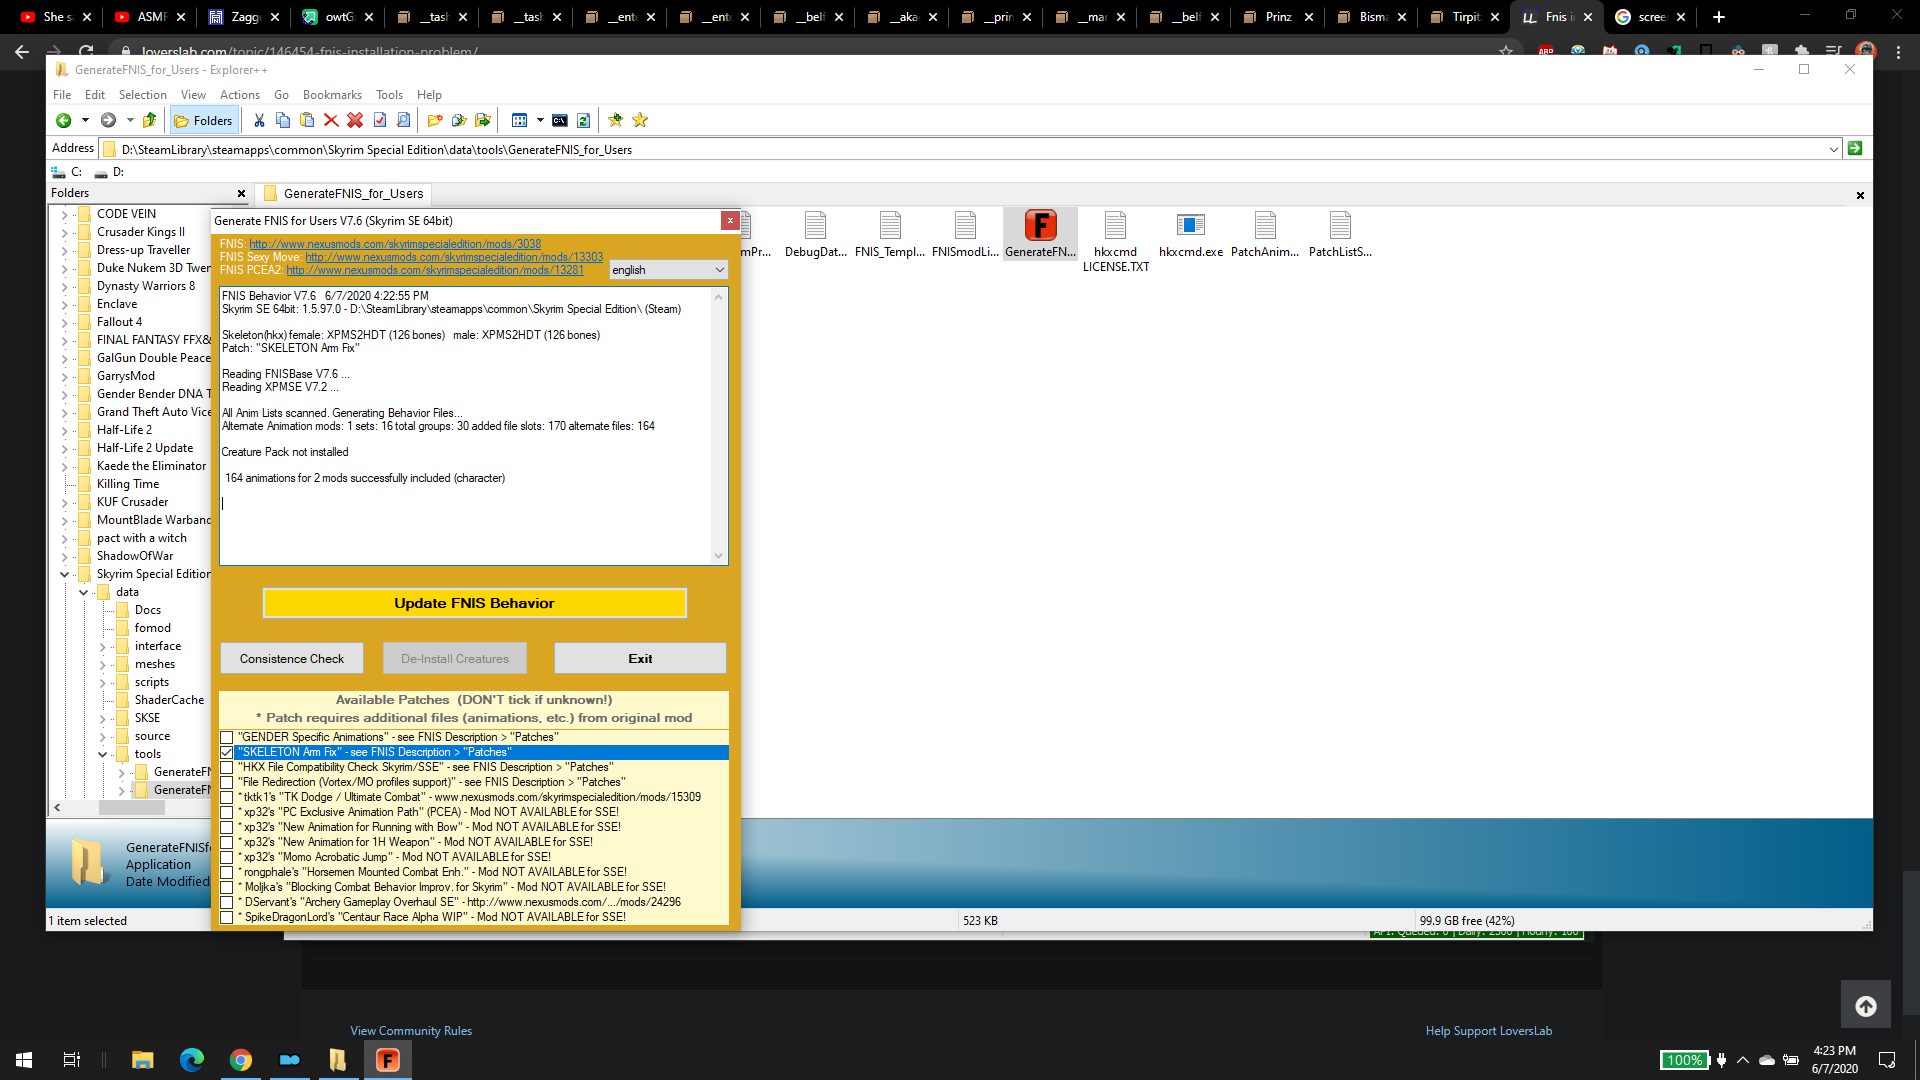Open the Views dropdown arrow
1920x1080 pixels.
pos(540,121)
